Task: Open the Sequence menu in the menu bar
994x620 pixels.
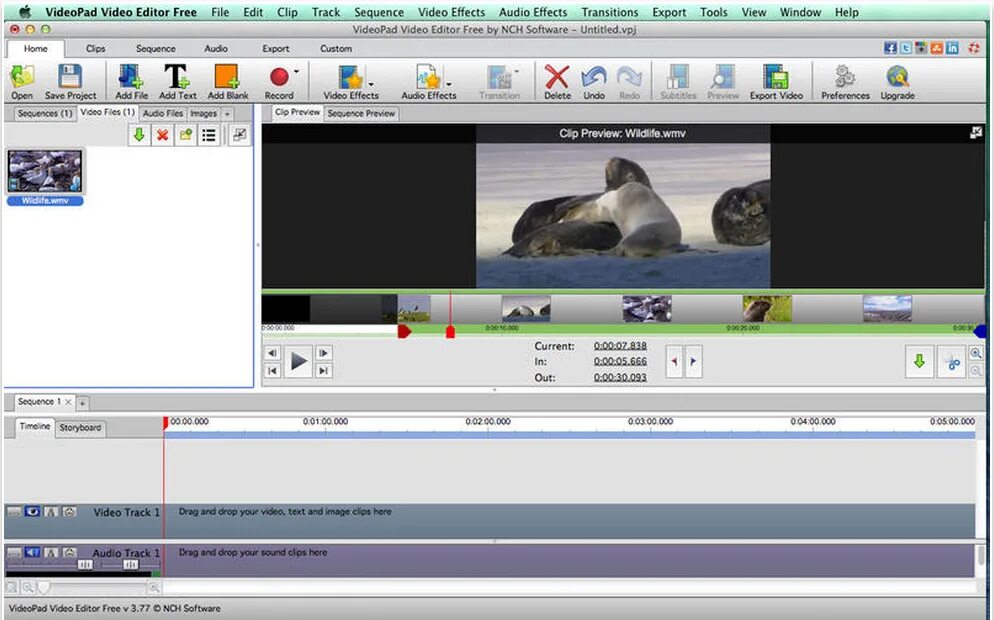Action: 378,12
